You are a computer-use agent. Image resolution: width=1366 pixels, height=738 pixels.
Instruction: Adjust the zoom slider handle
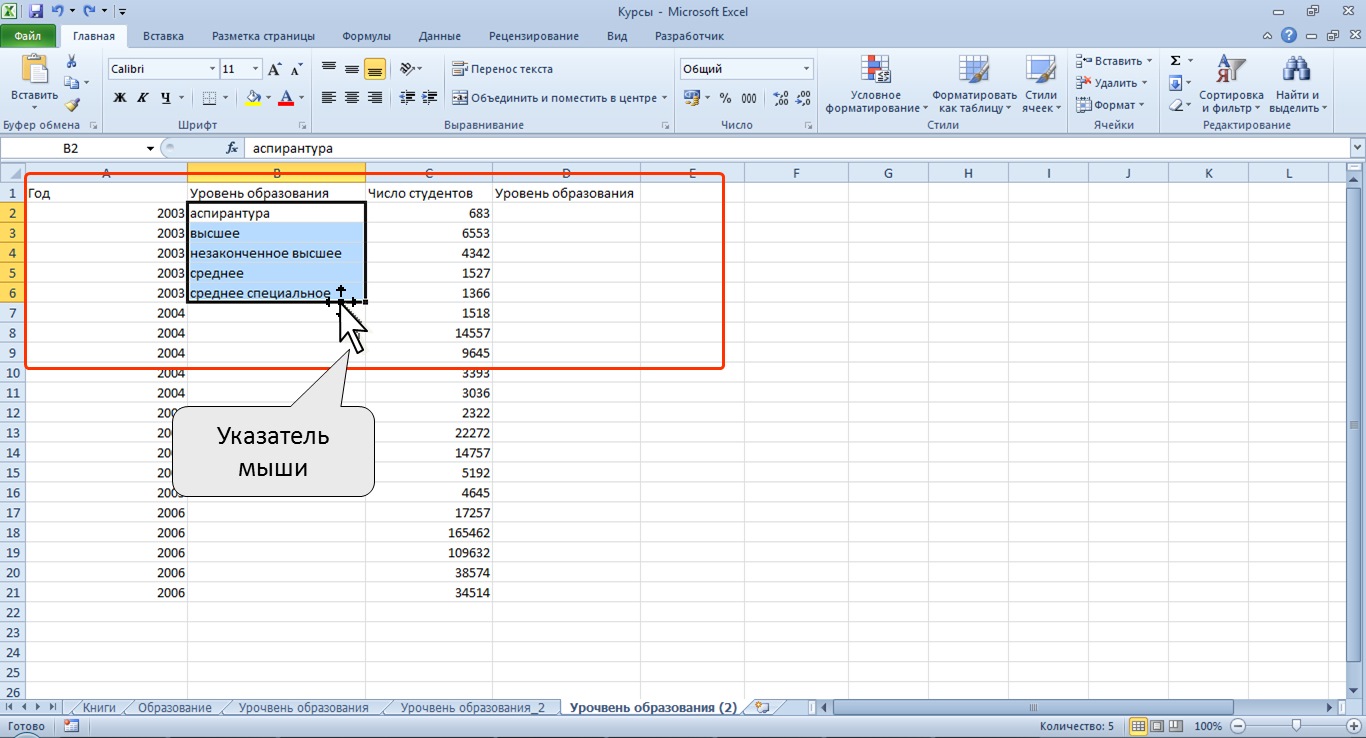tap(1296, 726)
